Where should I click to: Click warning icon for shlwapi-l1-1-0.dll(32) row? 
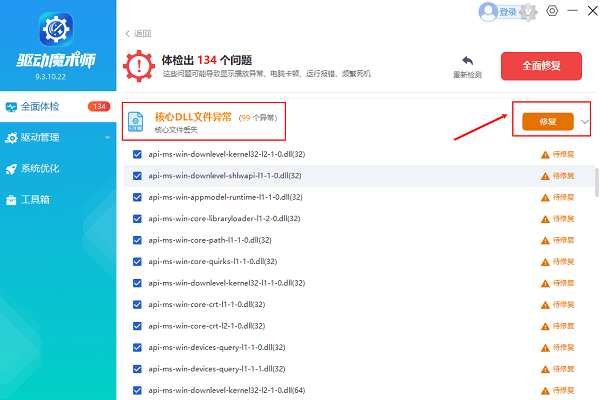click(545, 176)
